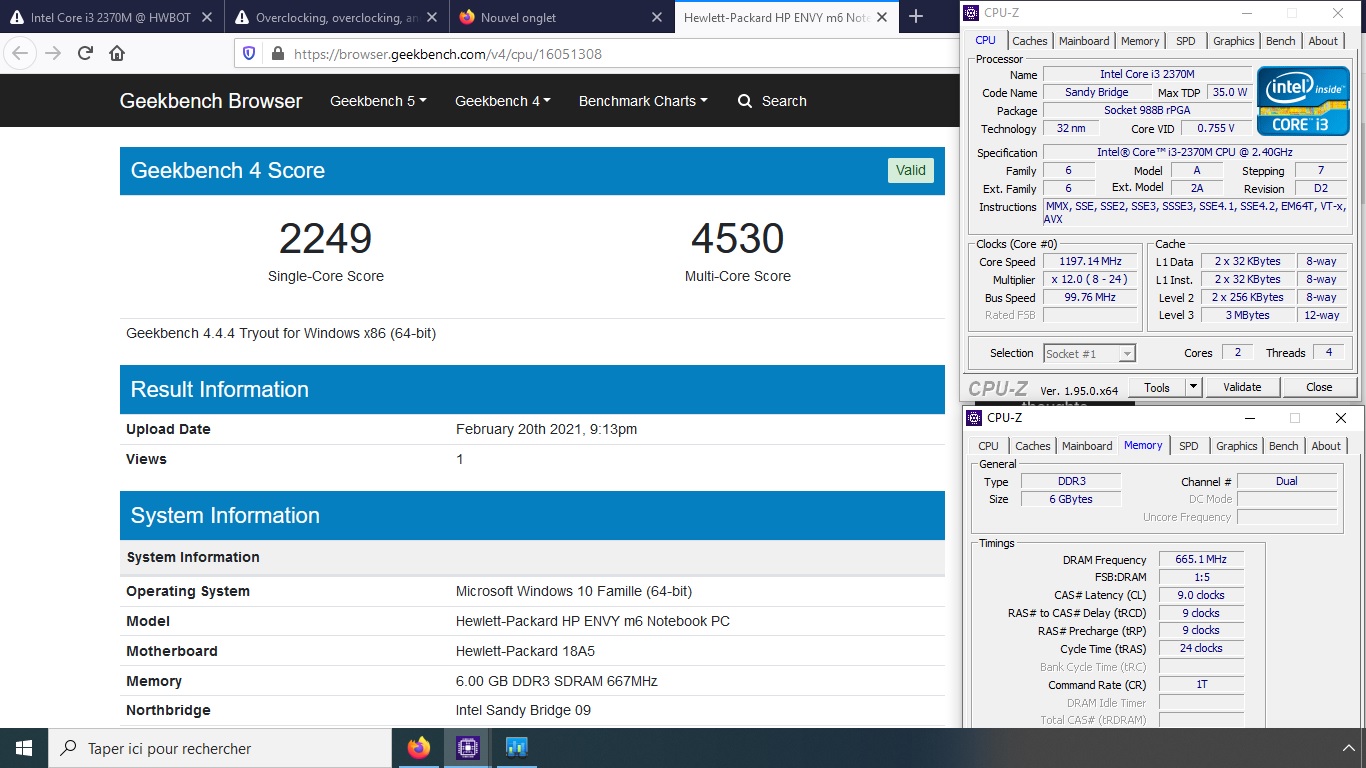
Task: Click the Sandy Bridge Code Name field
Action: pos(1096,92)
